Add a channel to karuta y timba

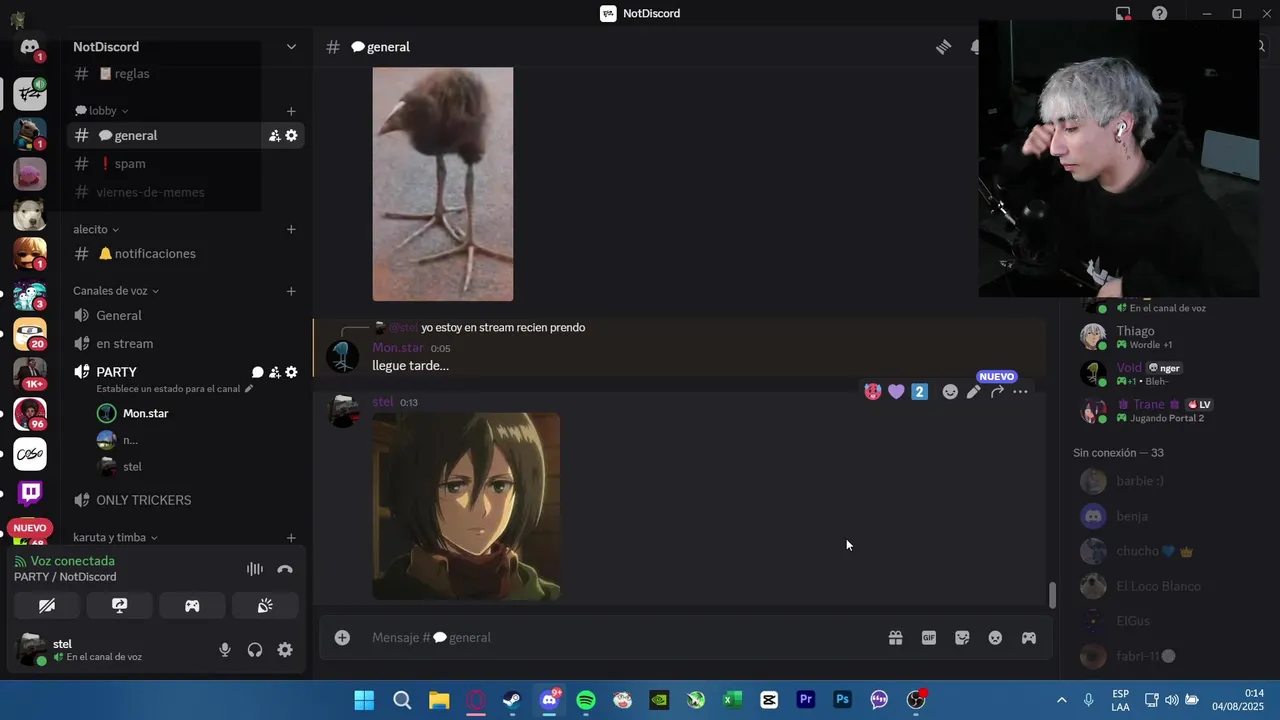click(291, 538)
